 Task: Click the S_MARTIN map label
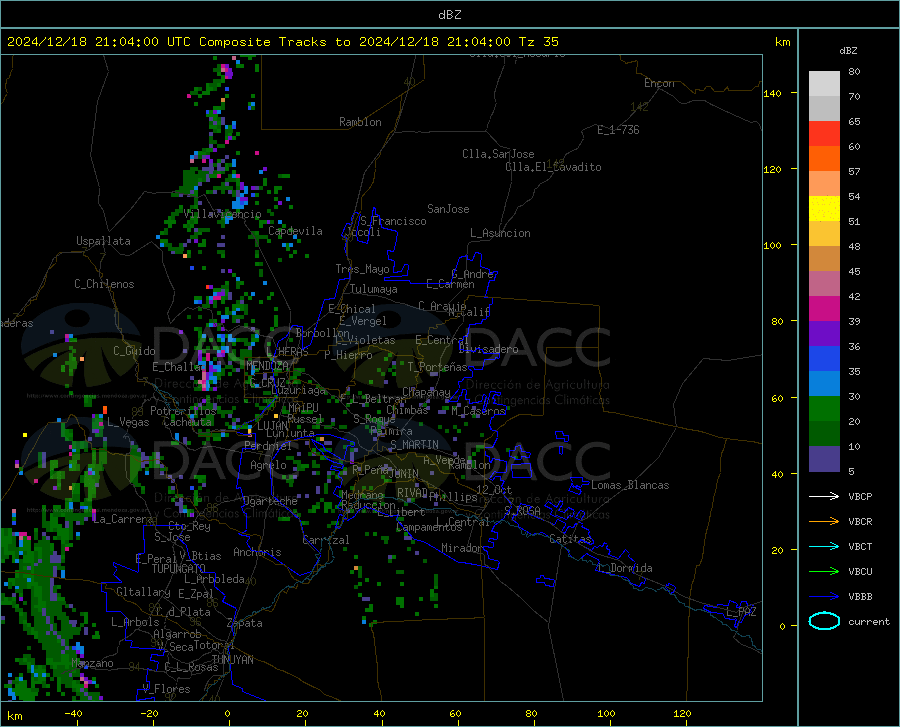[414, 445]
